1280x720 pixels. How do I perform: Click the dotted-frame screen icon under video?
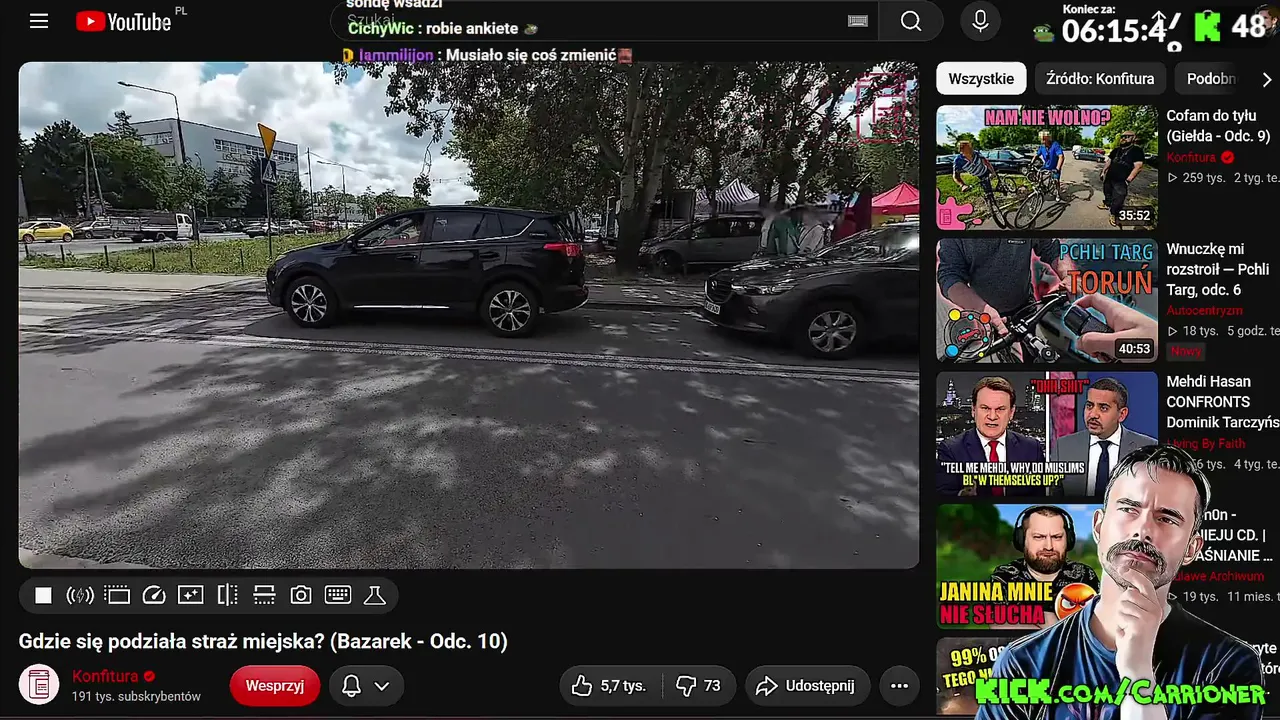(x=117, y=596)
